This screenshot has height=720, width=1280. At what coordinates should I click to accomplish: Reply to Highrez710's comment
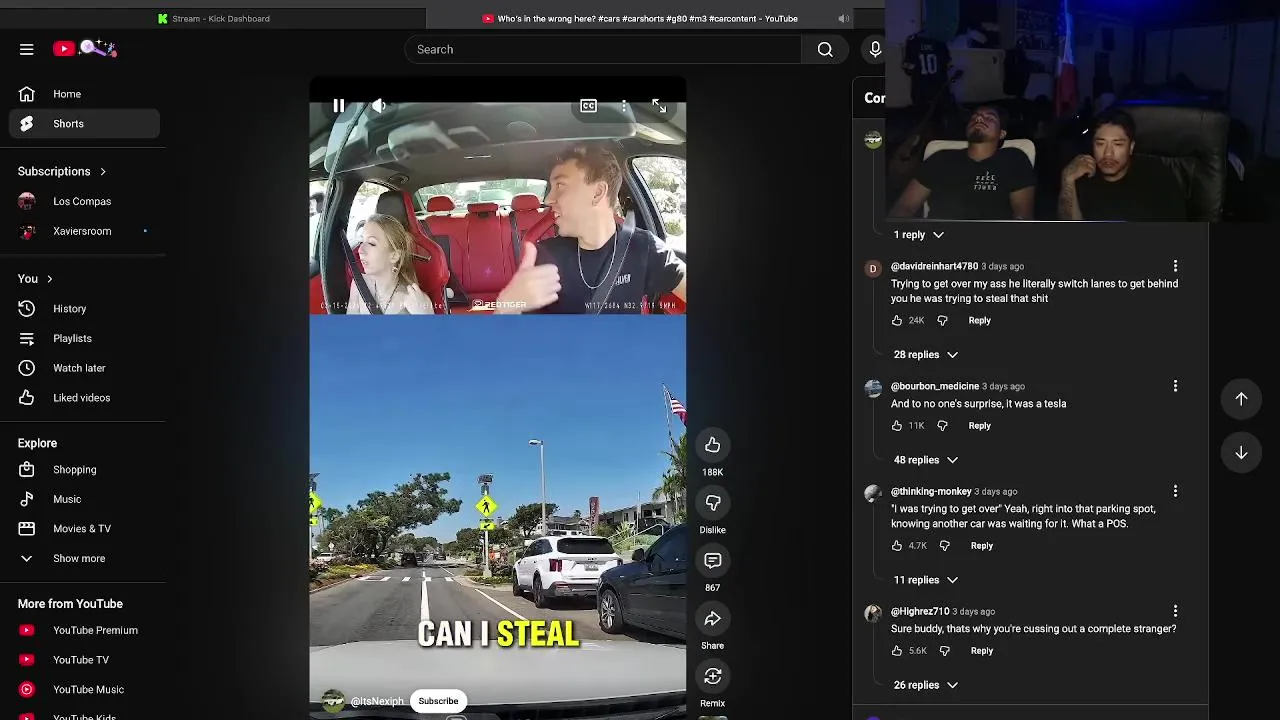tap(981, 651)
